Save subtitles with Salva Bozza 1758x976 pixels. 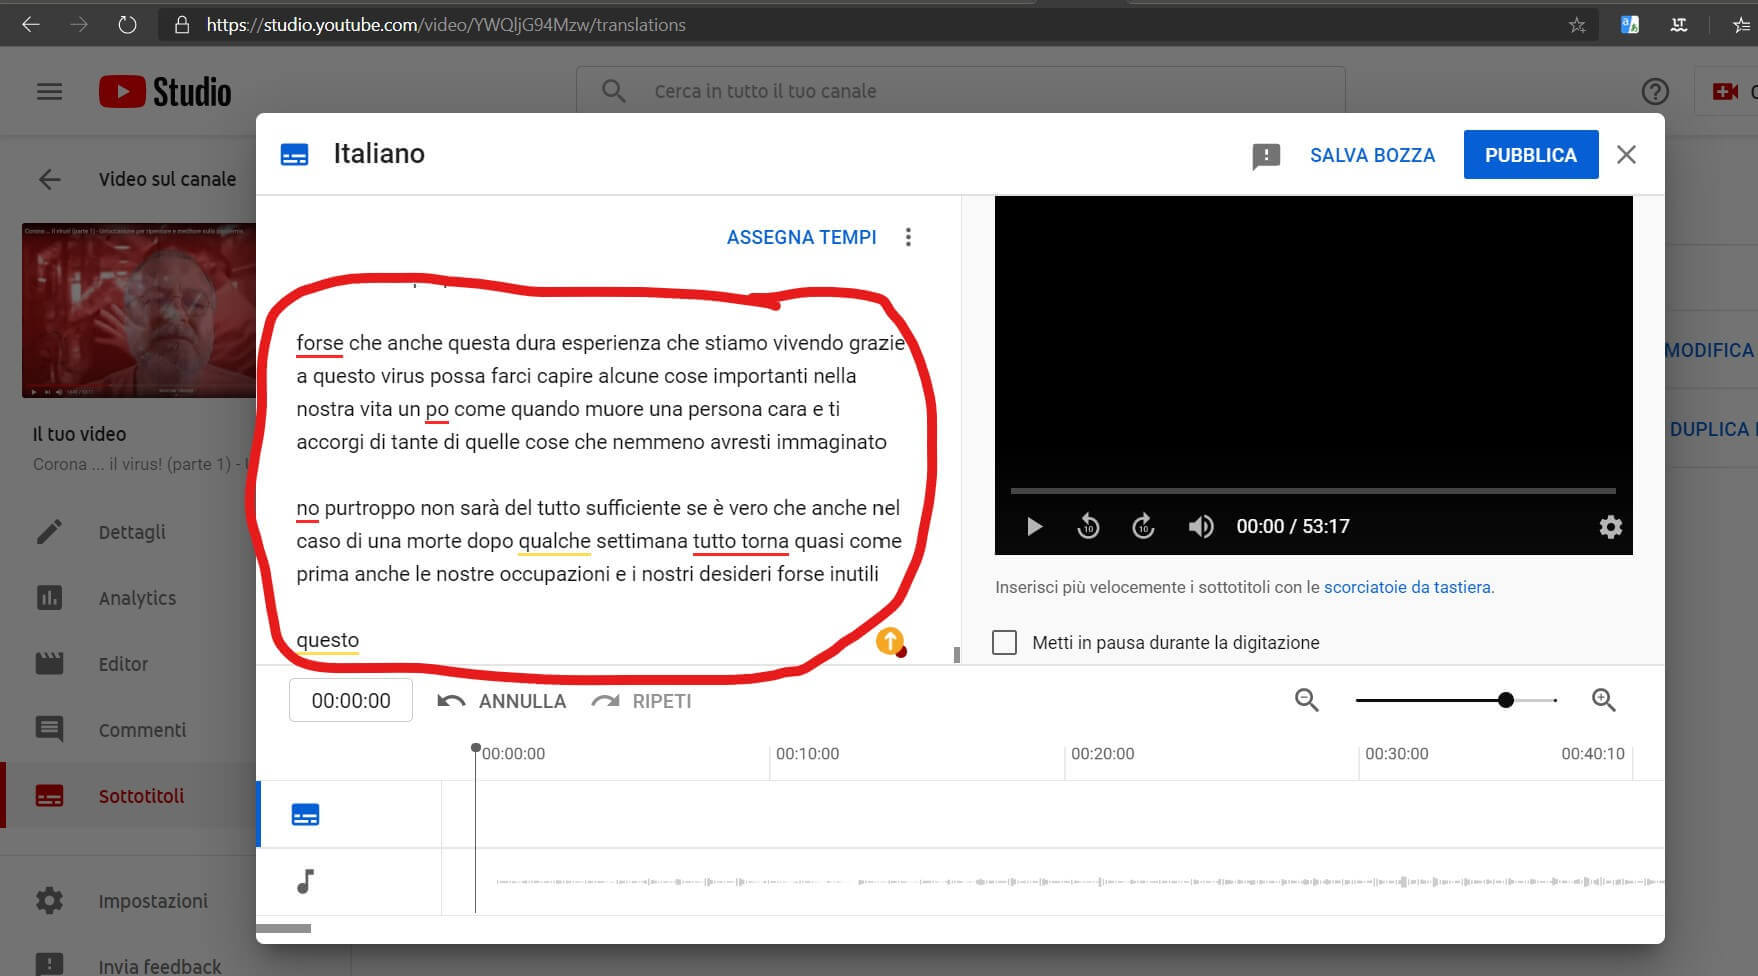point(1372,155)
